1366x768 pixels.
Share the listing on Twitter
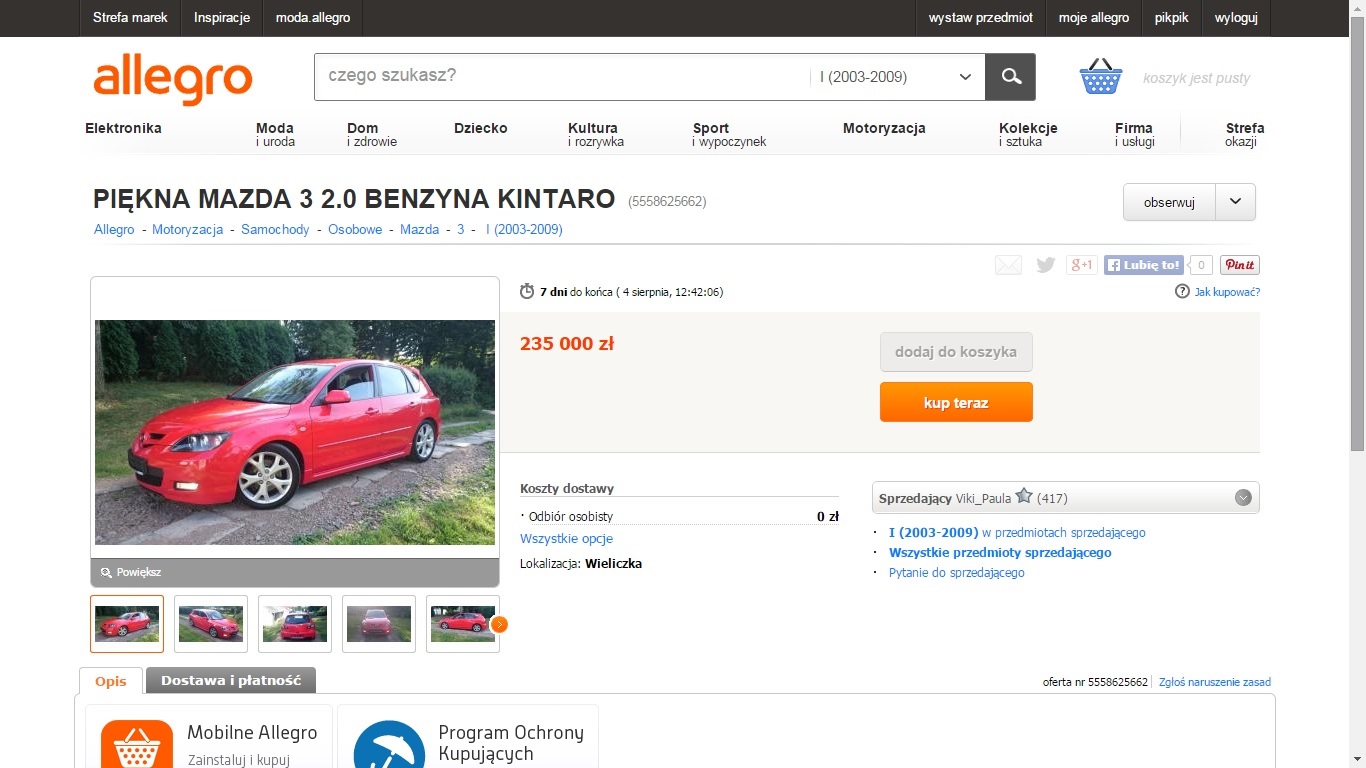click(x=1046, y=265)
